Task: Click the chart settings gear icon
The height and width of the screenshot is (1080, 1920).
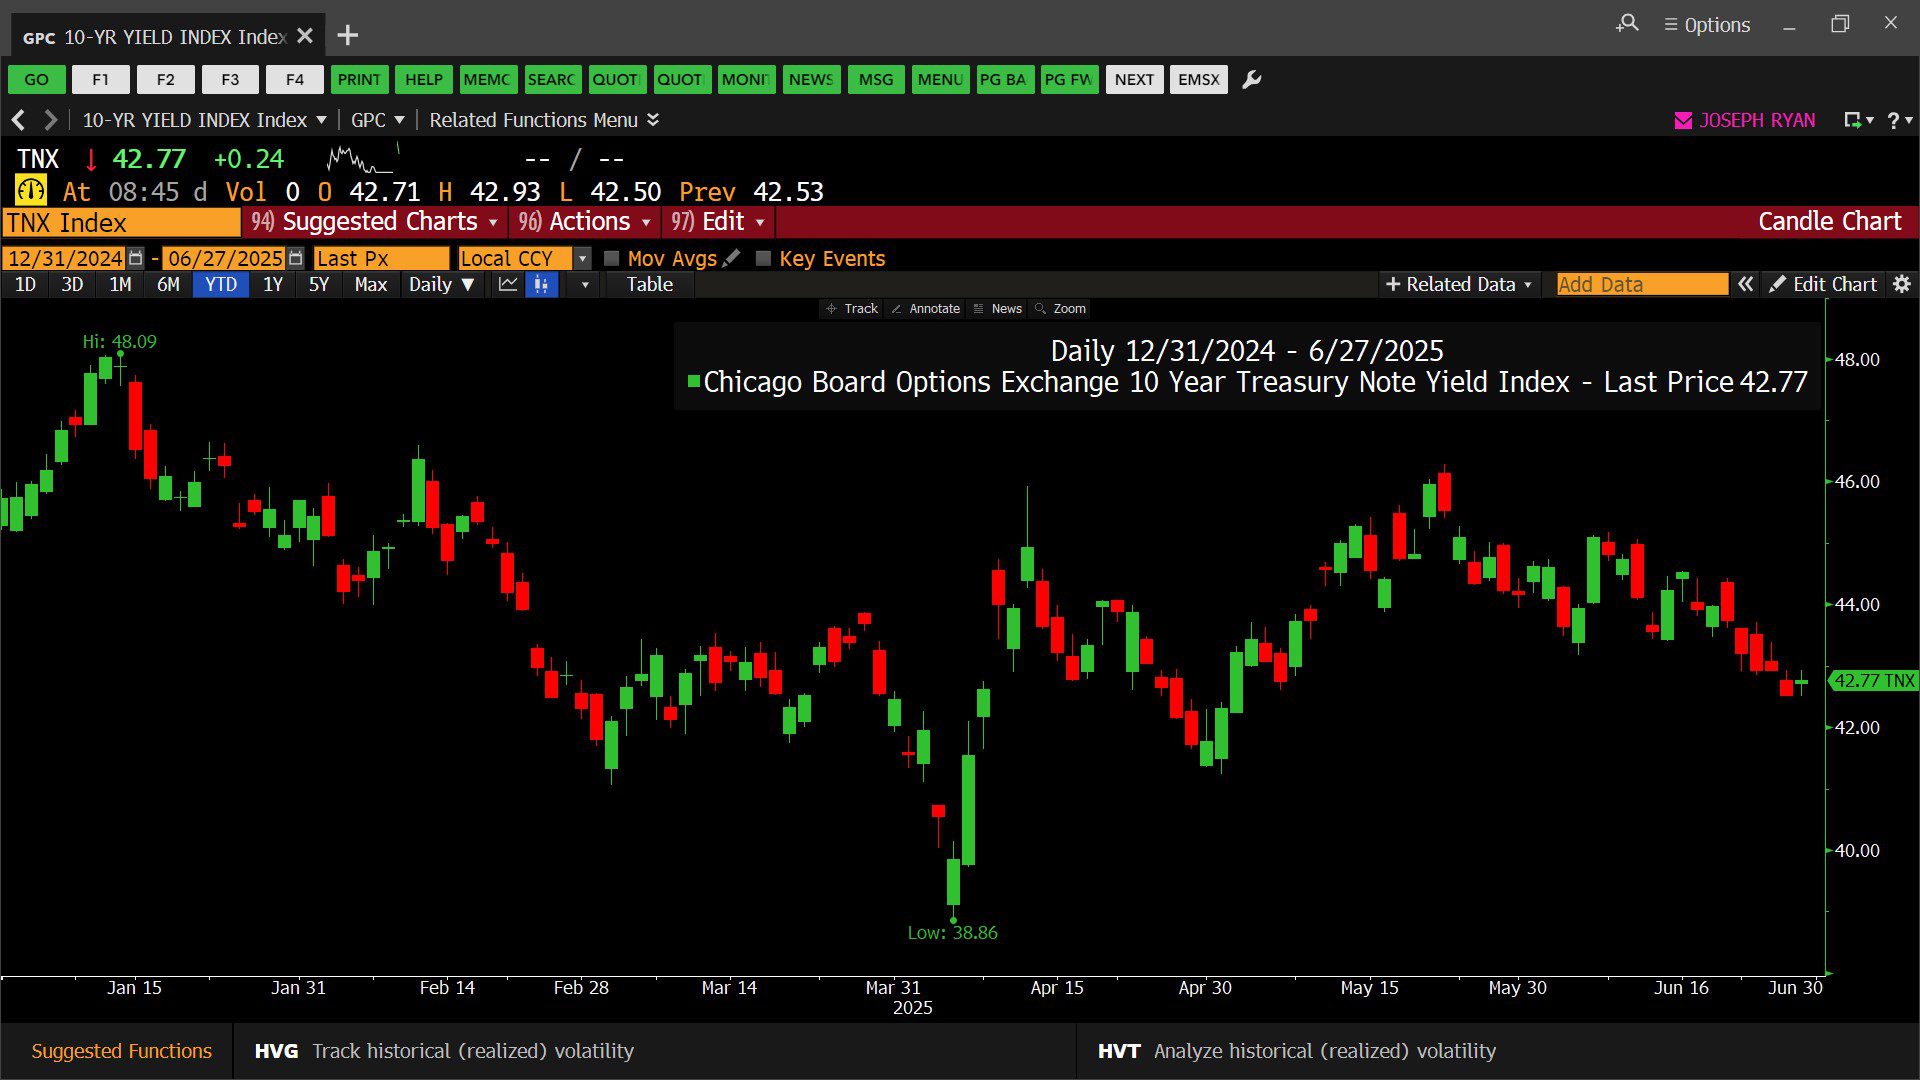Action: [1902, 285]
